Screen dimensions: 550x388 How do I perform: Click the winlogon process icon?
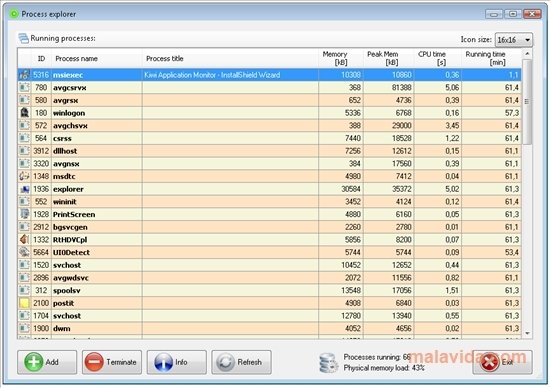[x=24, y=113]
